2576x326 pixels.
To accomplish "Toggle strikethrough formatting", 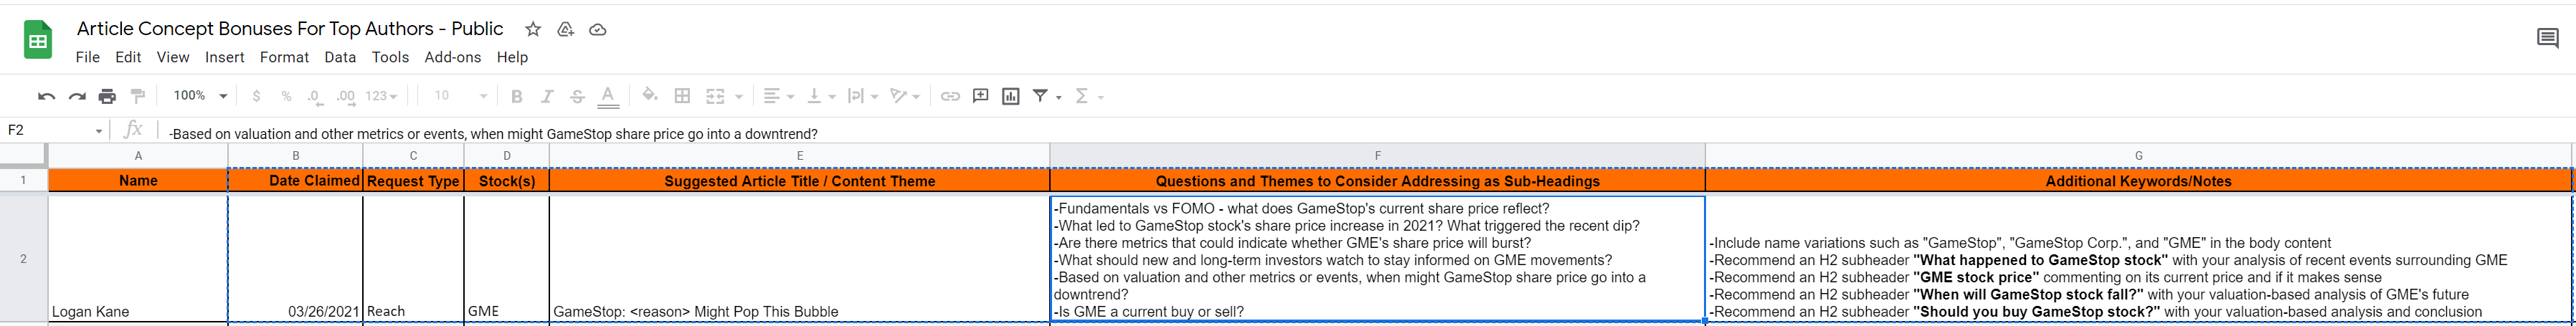I will (x=577, y=96).
